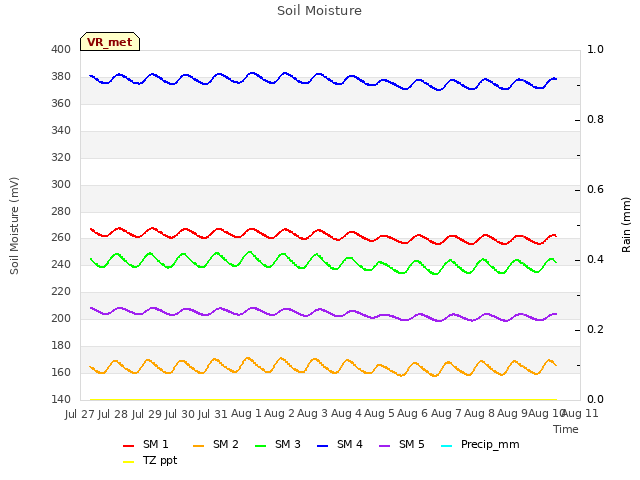
Task: Click the 160 left axis value
Action: (61, 372)
